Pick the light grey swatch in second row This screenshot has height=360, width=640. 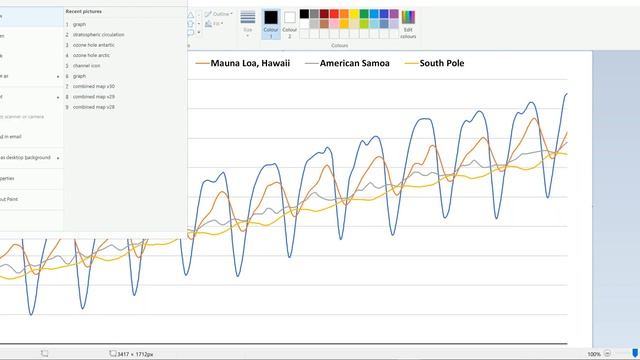pos(314,24)
